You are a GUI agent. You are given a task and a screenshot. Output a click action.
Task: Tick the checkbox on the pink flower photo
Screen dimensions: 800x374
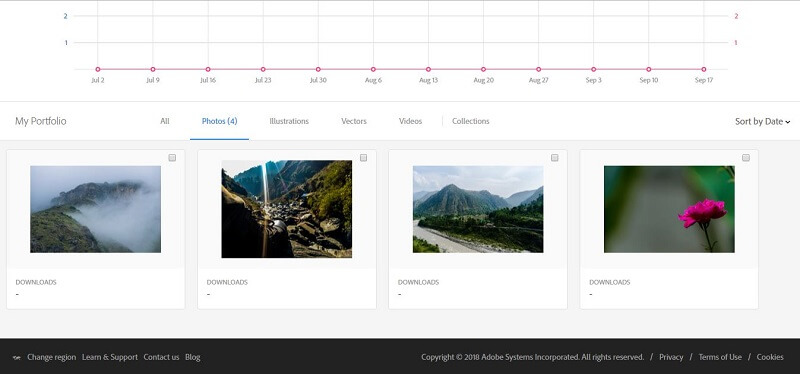click(x=746, y=158)
